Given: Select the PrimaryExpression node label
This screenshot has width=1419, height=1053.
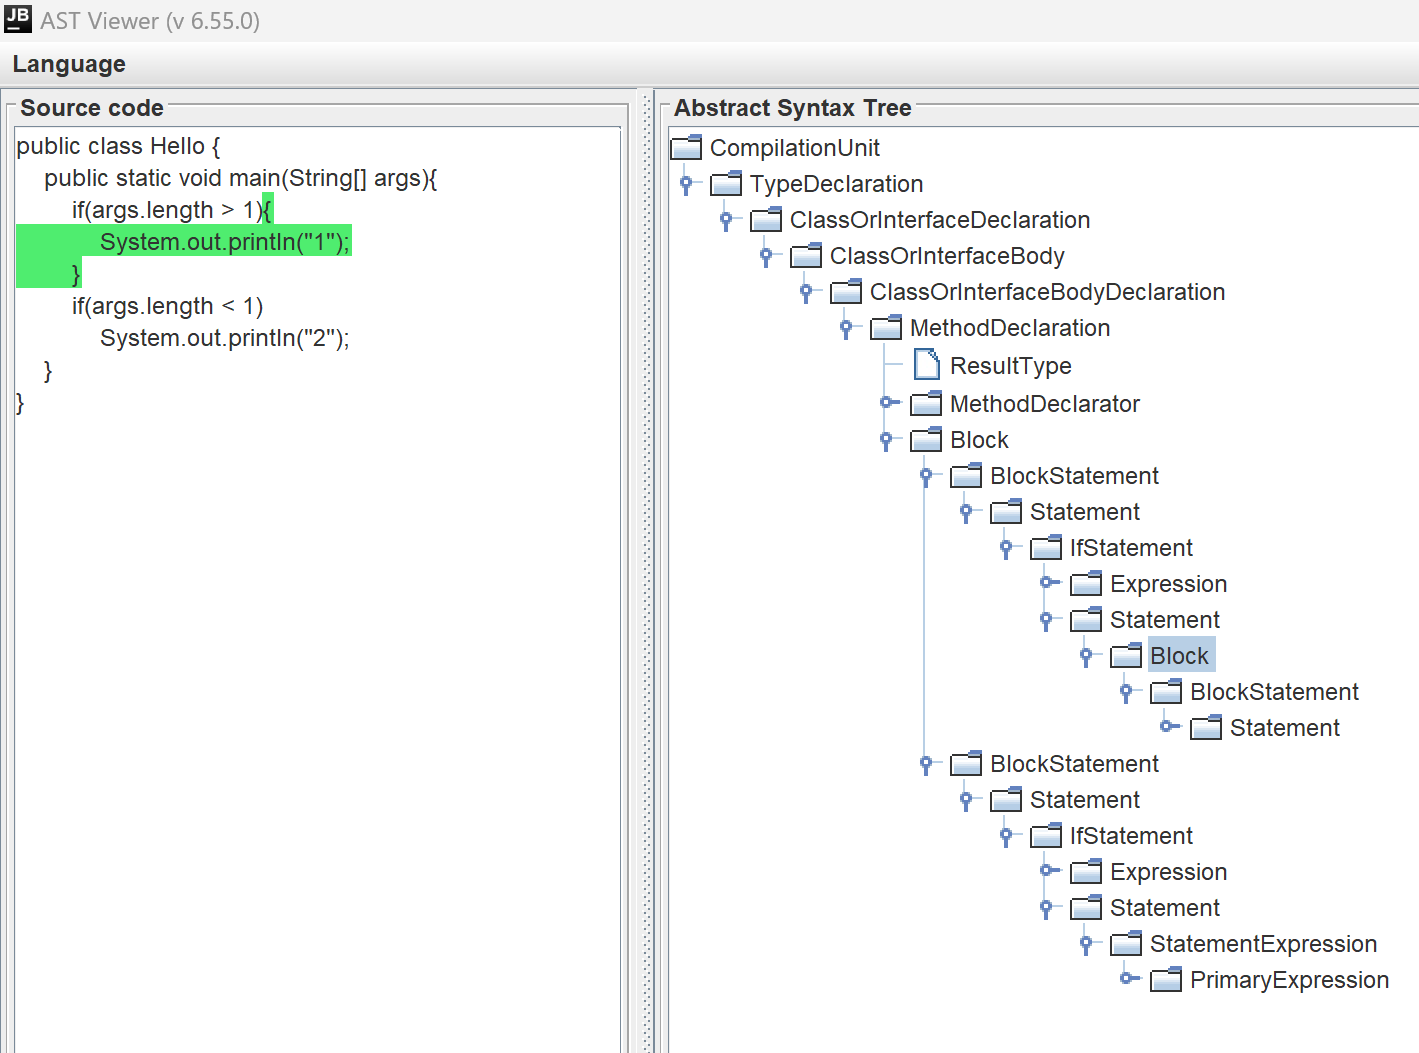Looking at the screenshot, I should (x=1289, y=980).
